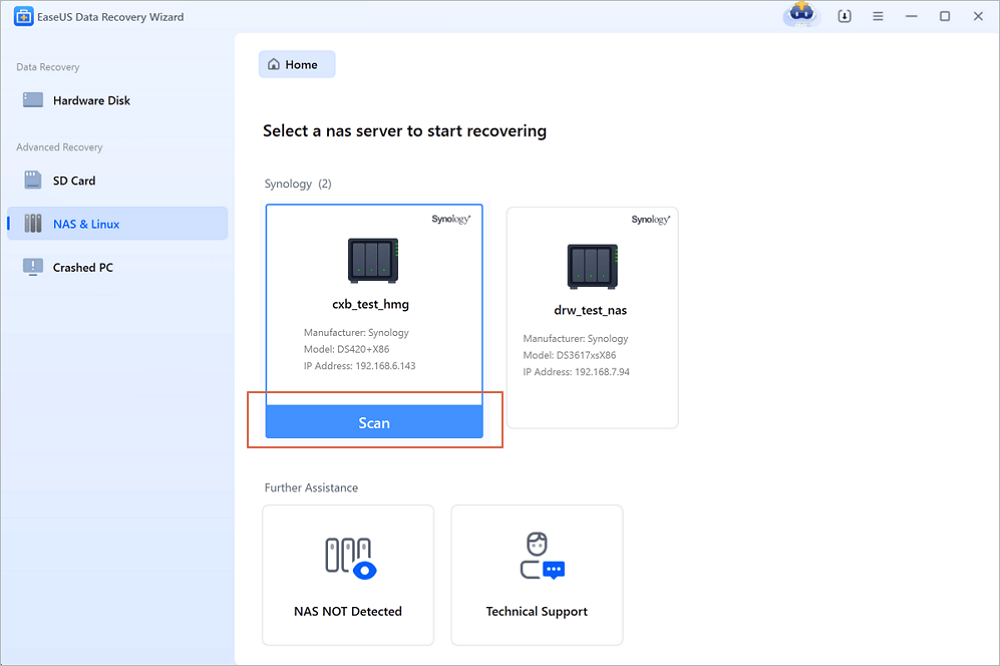Close the EaseUS Data Recovery Wizard
This screenshot has height=666, width=1000.
pyautogui.click(x=978, y=17)
